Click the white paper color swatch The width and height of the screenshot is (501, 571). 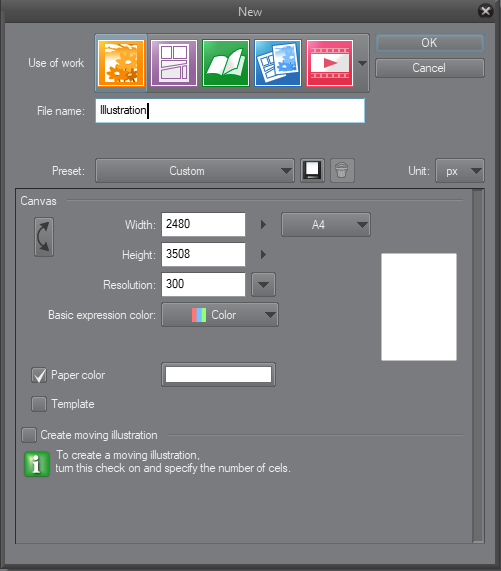[x=218, y=374]
